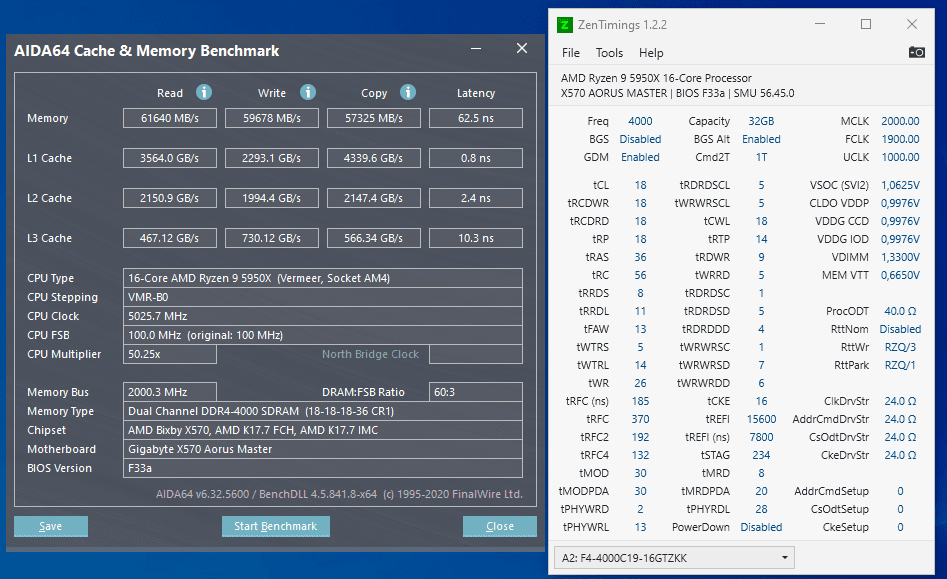Viewport: 947px width, 579px height.
Task: Click the MEM VTT value 0,6650V
Action: 900,275
